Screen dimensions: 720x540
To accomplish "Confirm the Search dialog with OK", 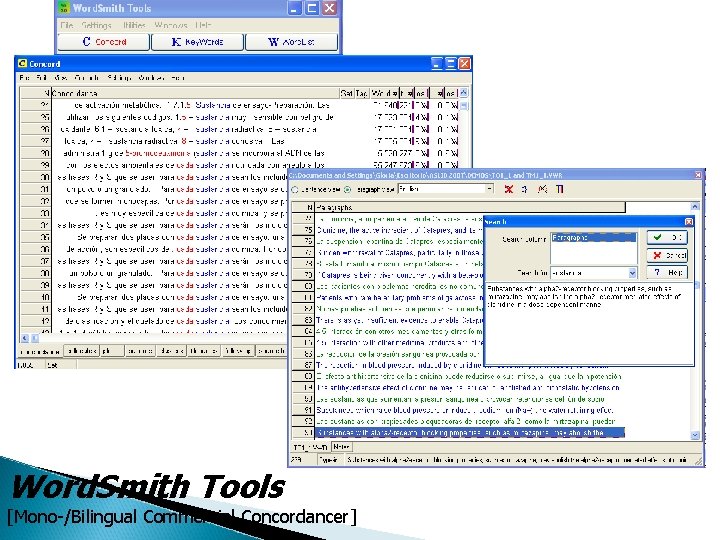I will [x=667, y=237].
